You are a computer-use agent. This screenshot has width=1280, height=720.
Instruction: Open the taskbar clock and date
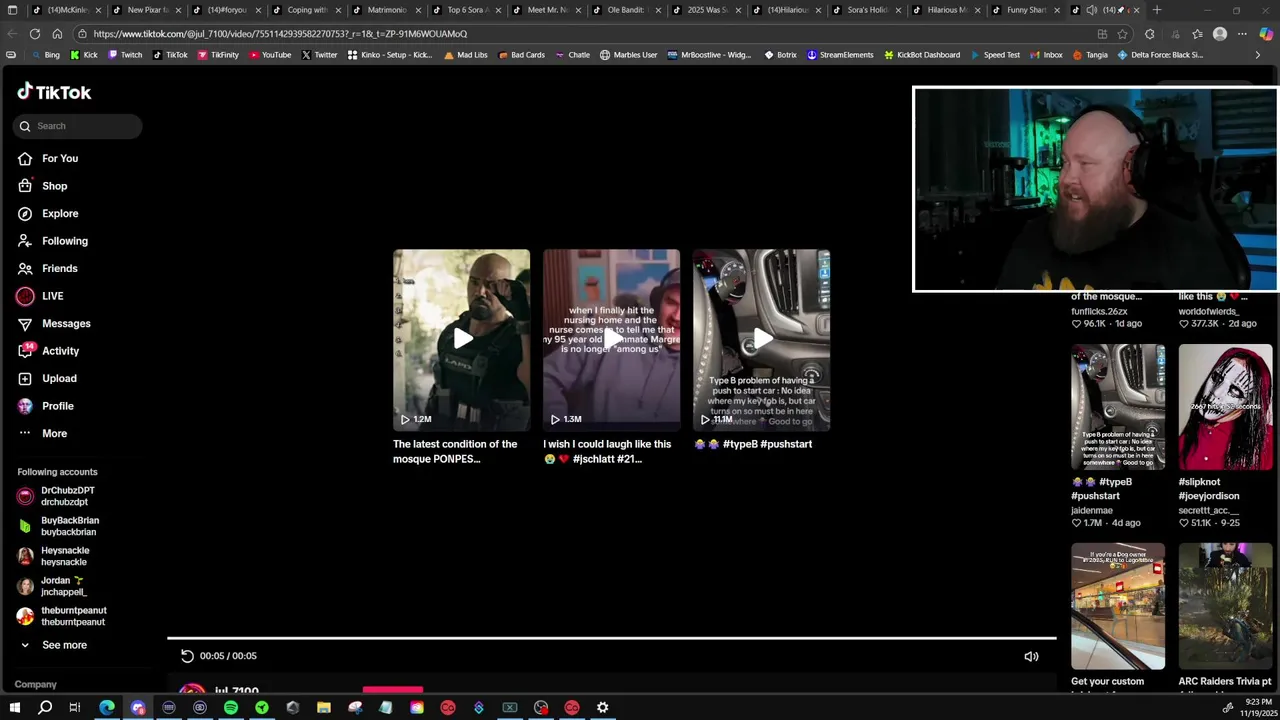(x=1257, y=708)
